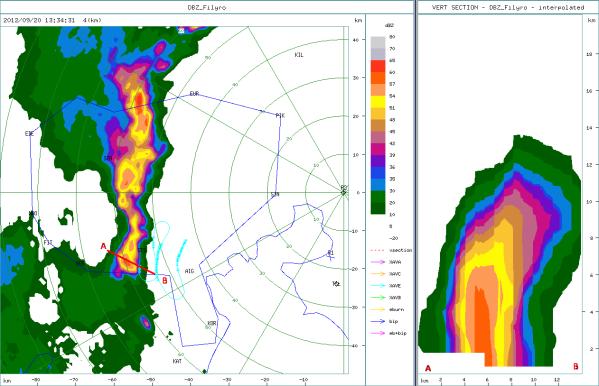599x386 pixels.
Task: Click the orange core in vertical section
Action: click(482, 325)
